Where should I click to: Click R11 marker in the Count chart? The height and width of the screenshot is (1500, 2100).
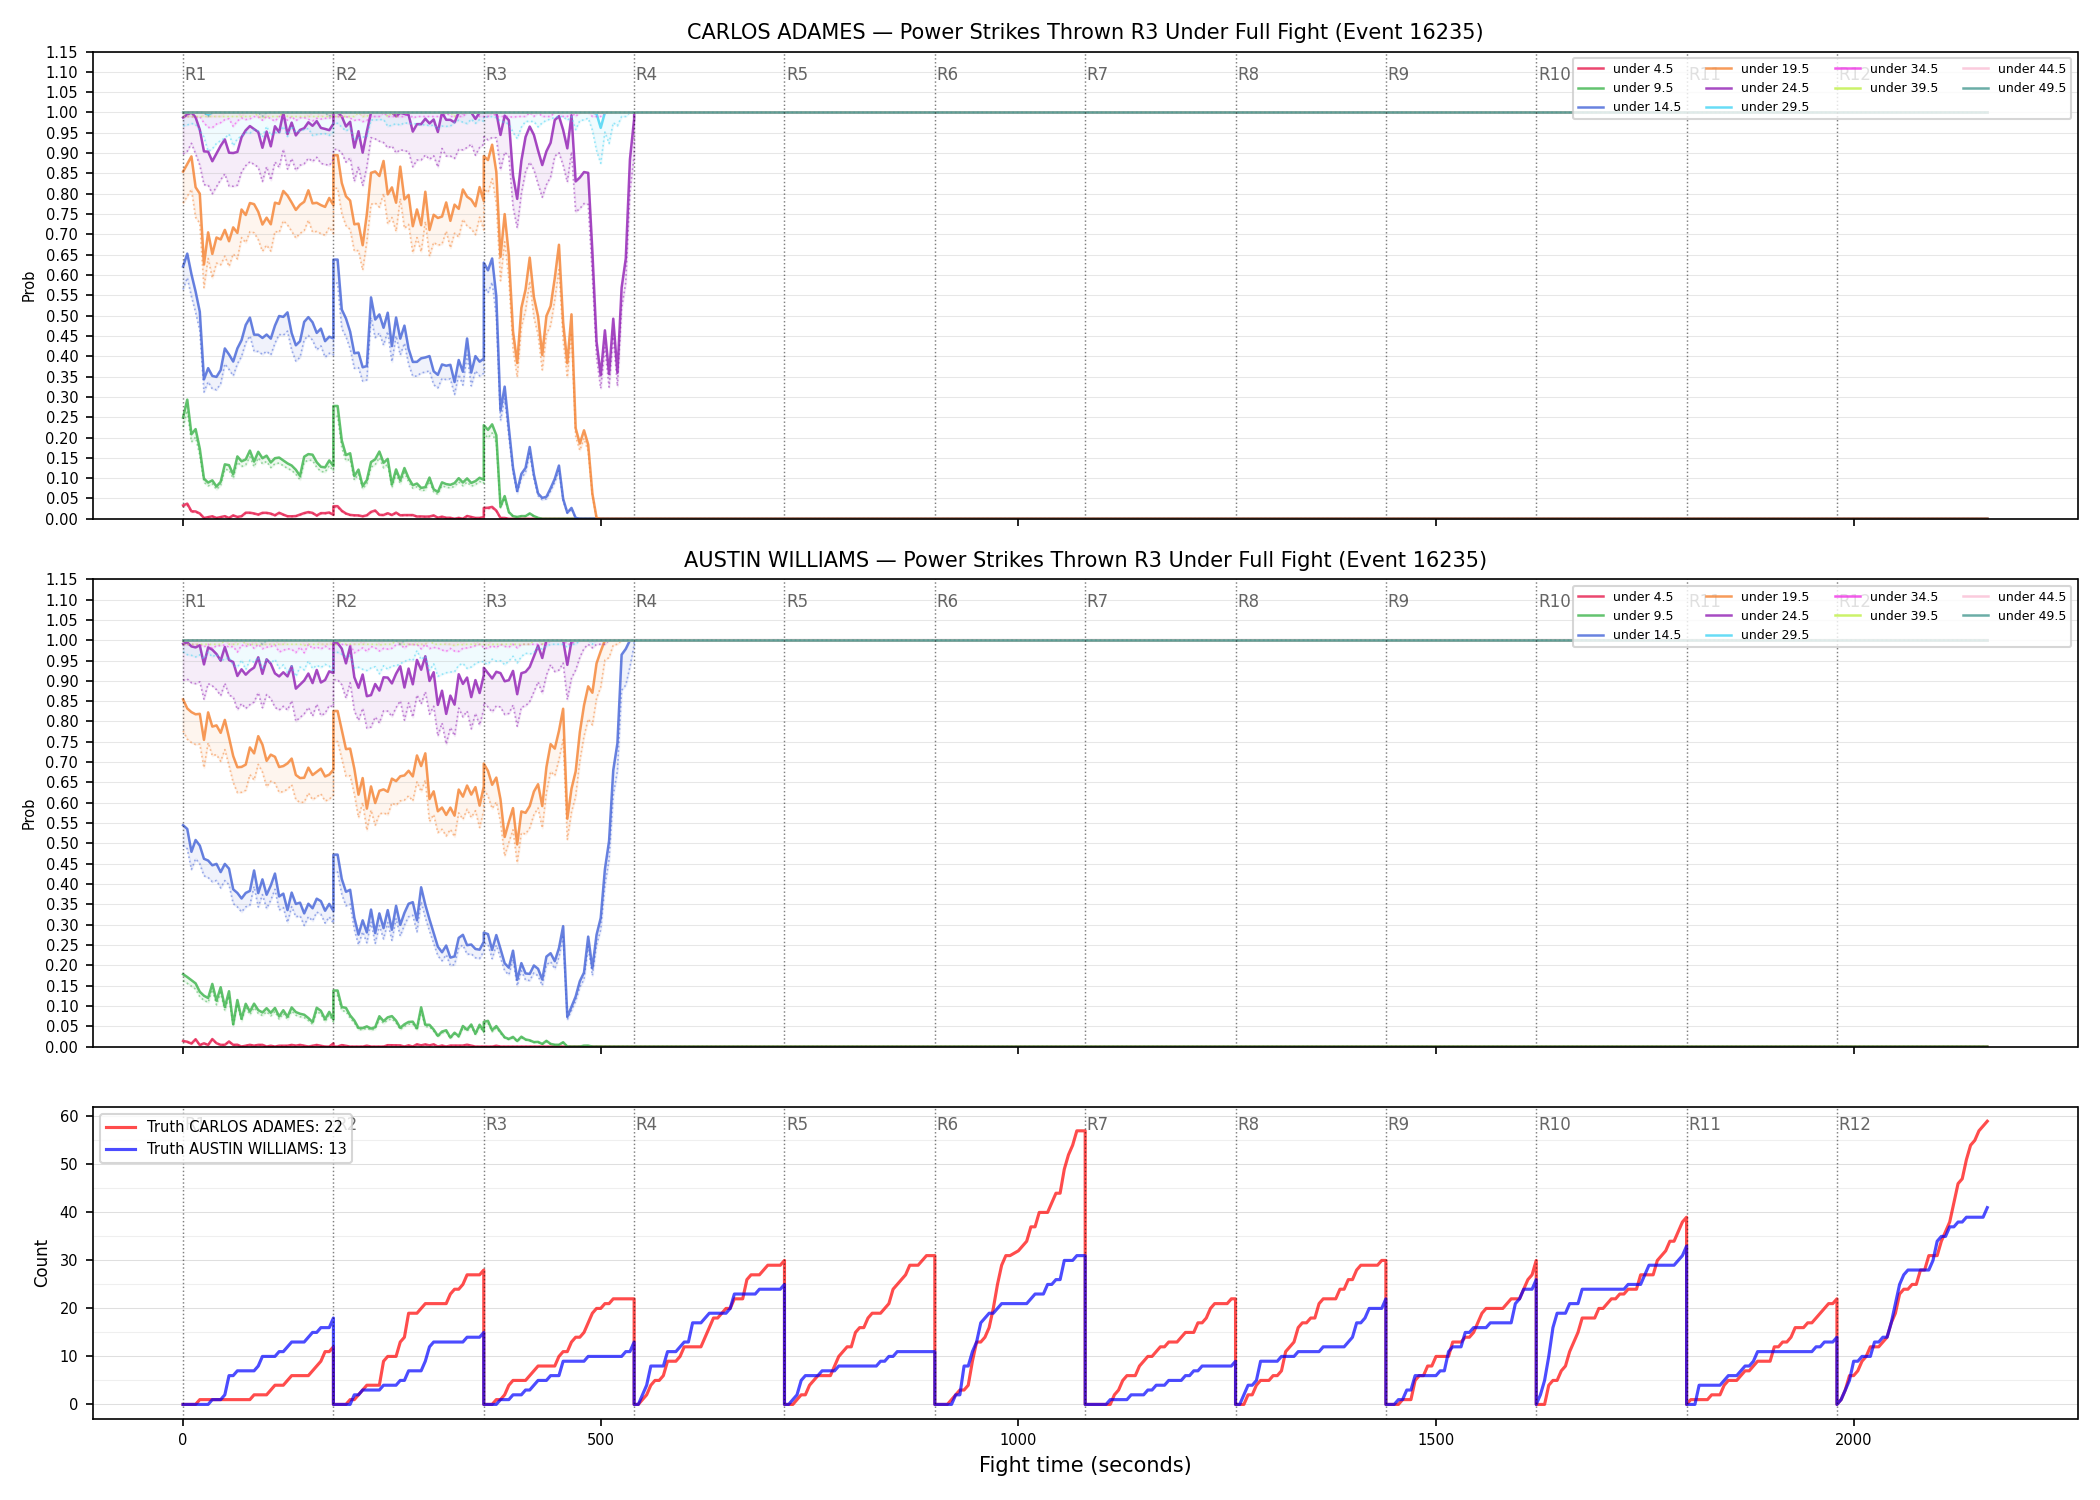(1704, 1124)
